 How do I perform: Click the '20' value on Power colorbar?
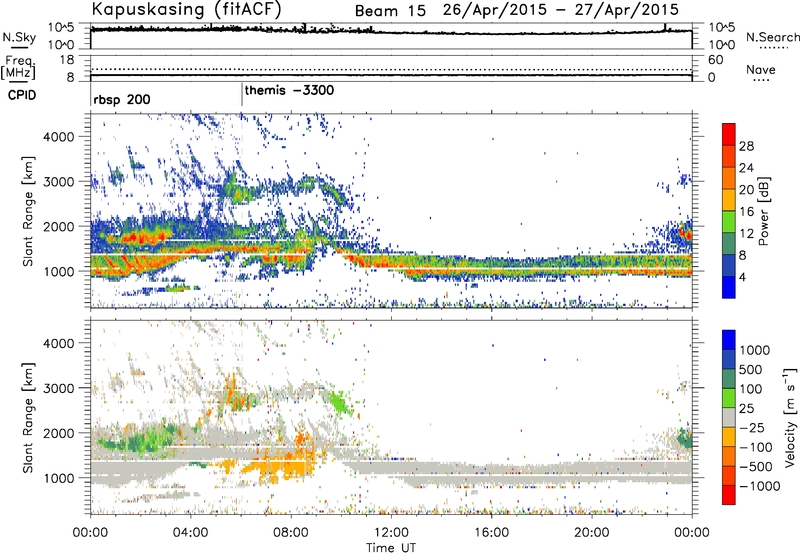(746, 190)
